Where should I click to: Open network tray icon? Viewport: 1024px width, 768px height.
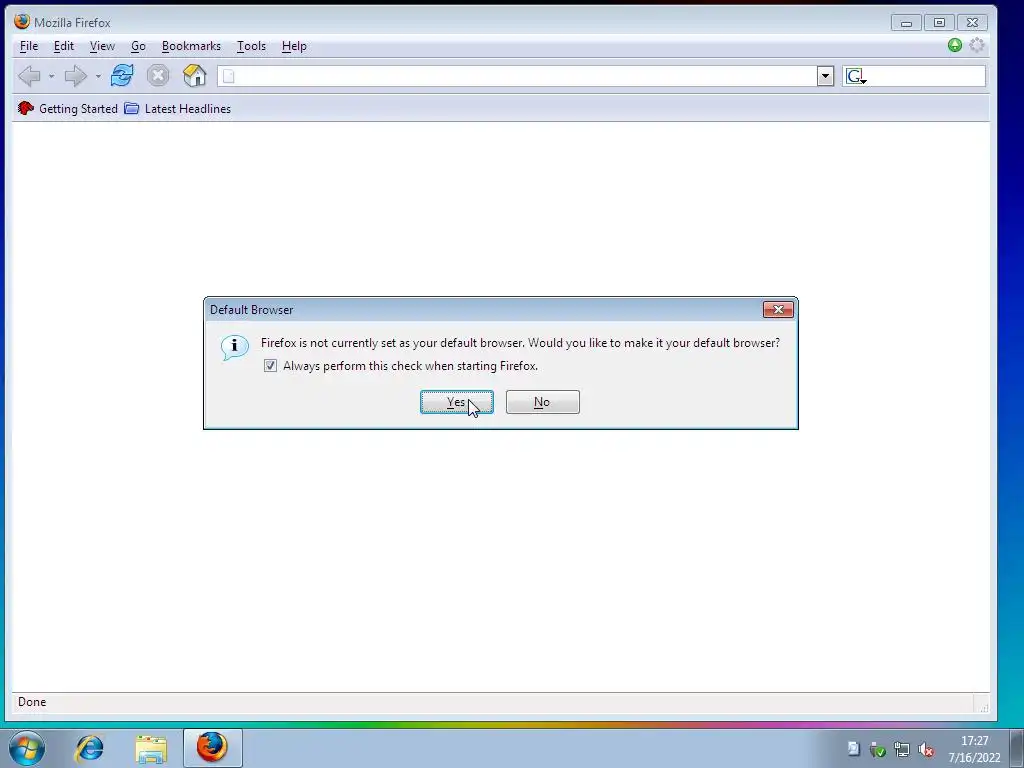902,750
